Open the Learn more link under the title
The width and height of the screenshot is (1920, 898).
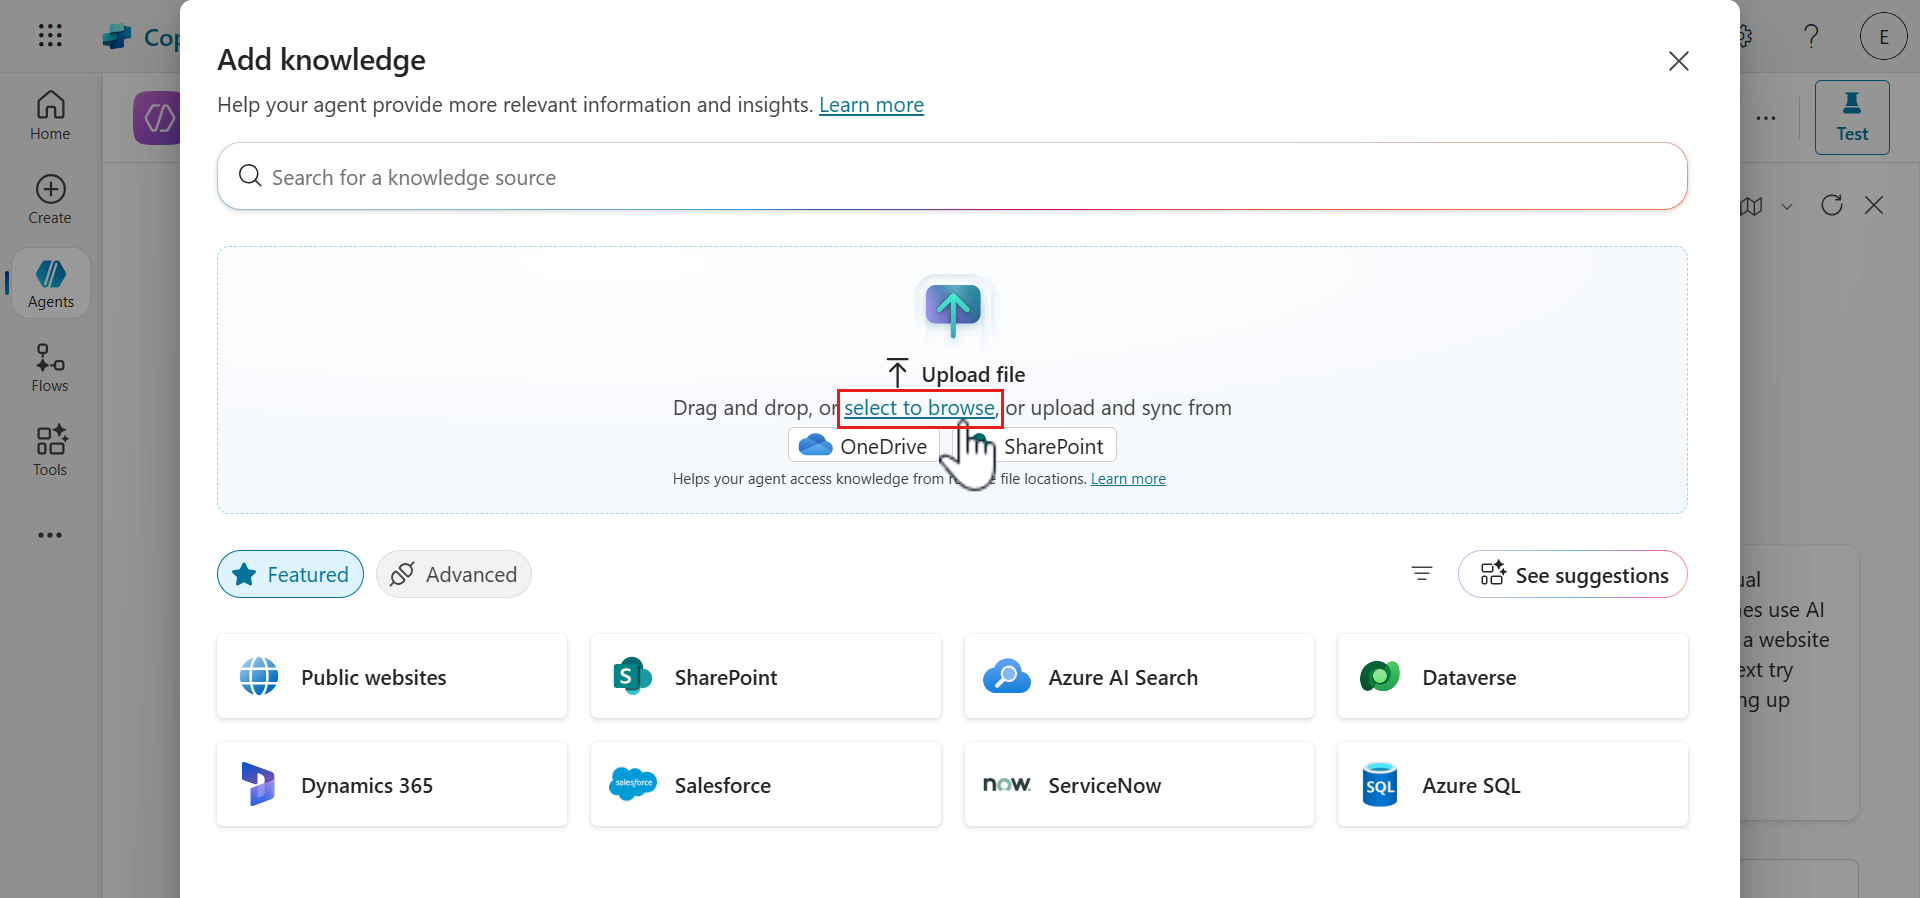coord(871,105)
